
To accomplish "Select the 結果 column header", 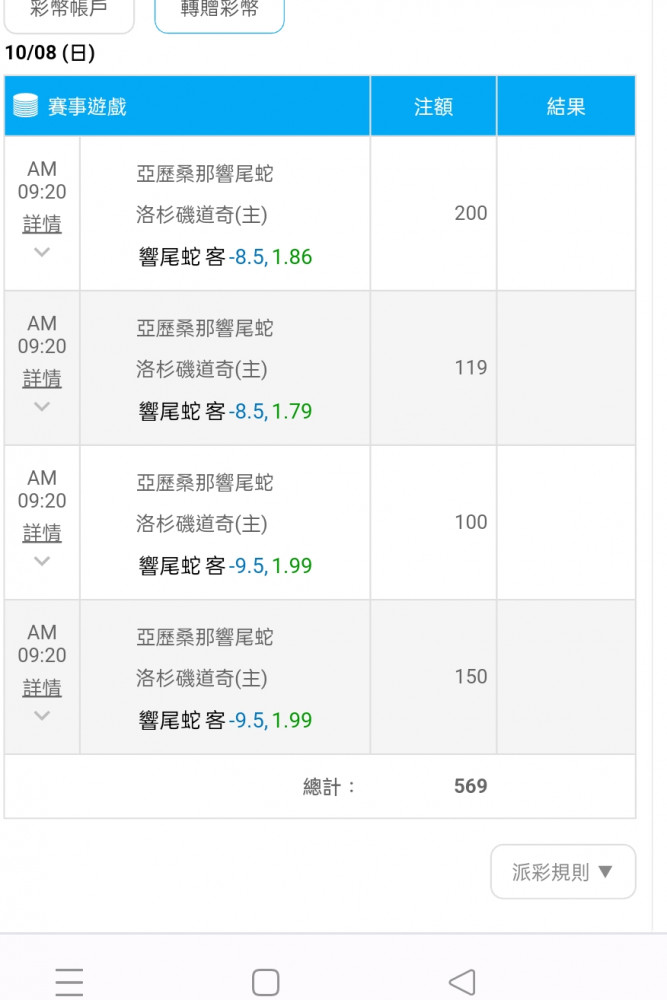I will (566, 106).
